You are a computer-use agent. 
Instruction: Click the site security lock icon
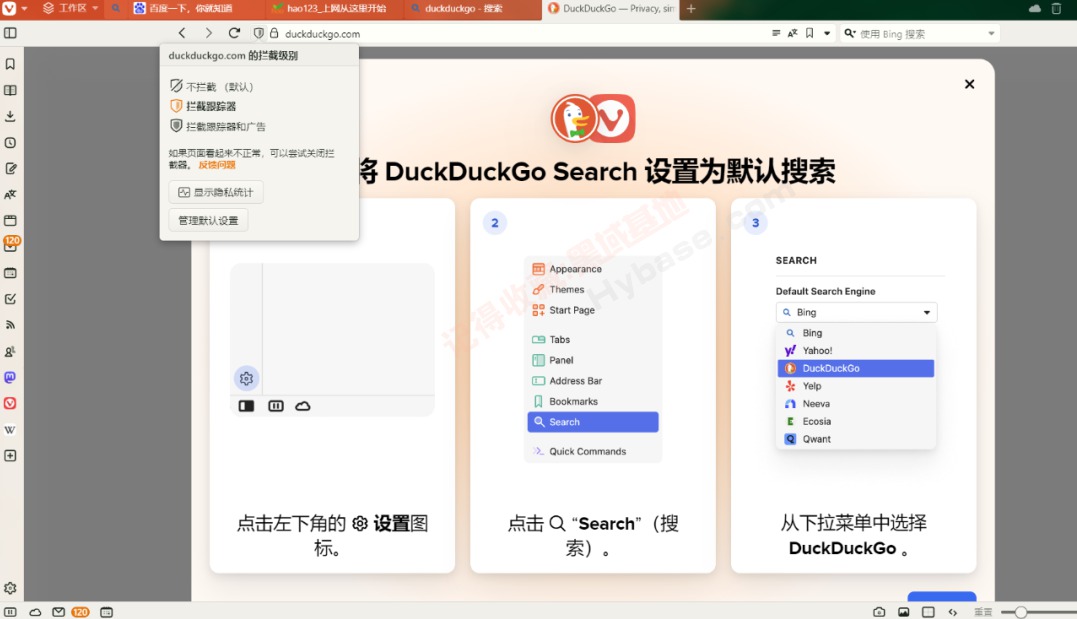274,33
